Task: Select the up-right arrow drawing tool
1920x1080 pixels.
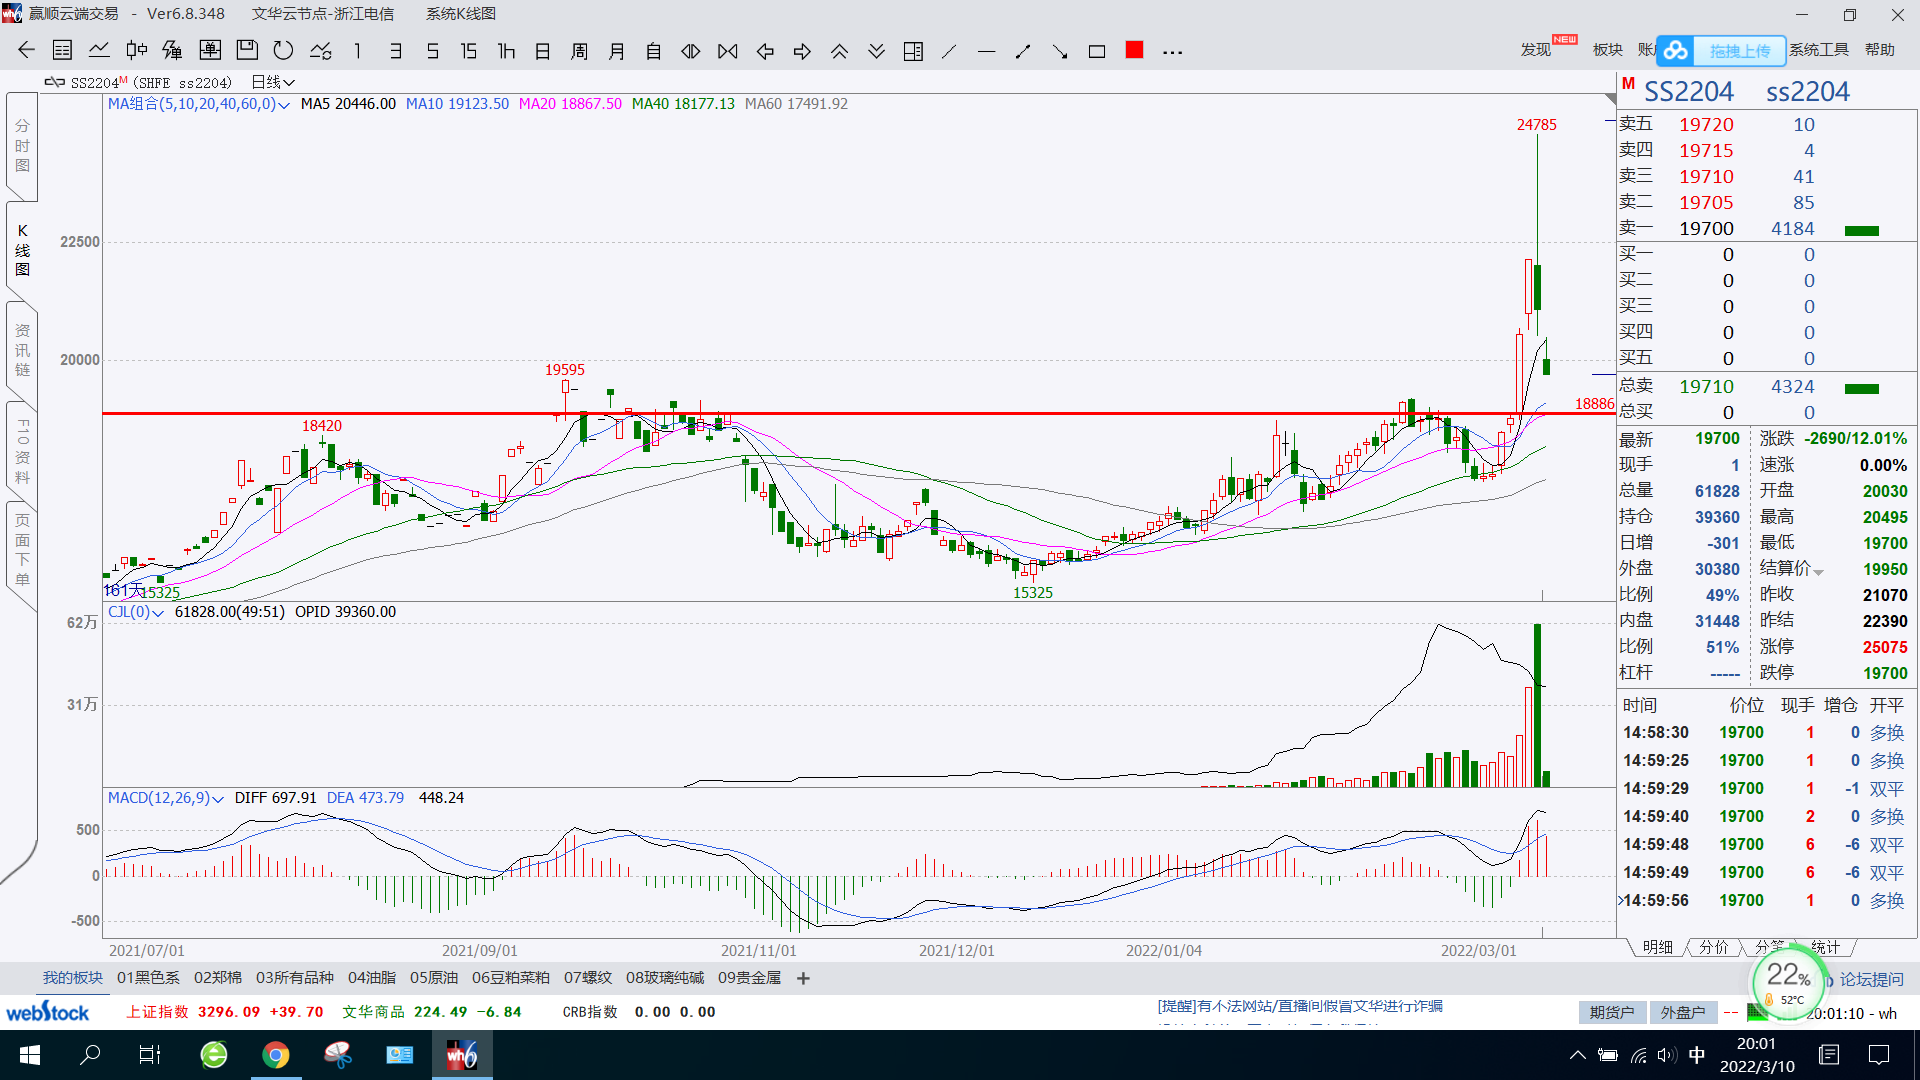Action: coord(1023,51)
